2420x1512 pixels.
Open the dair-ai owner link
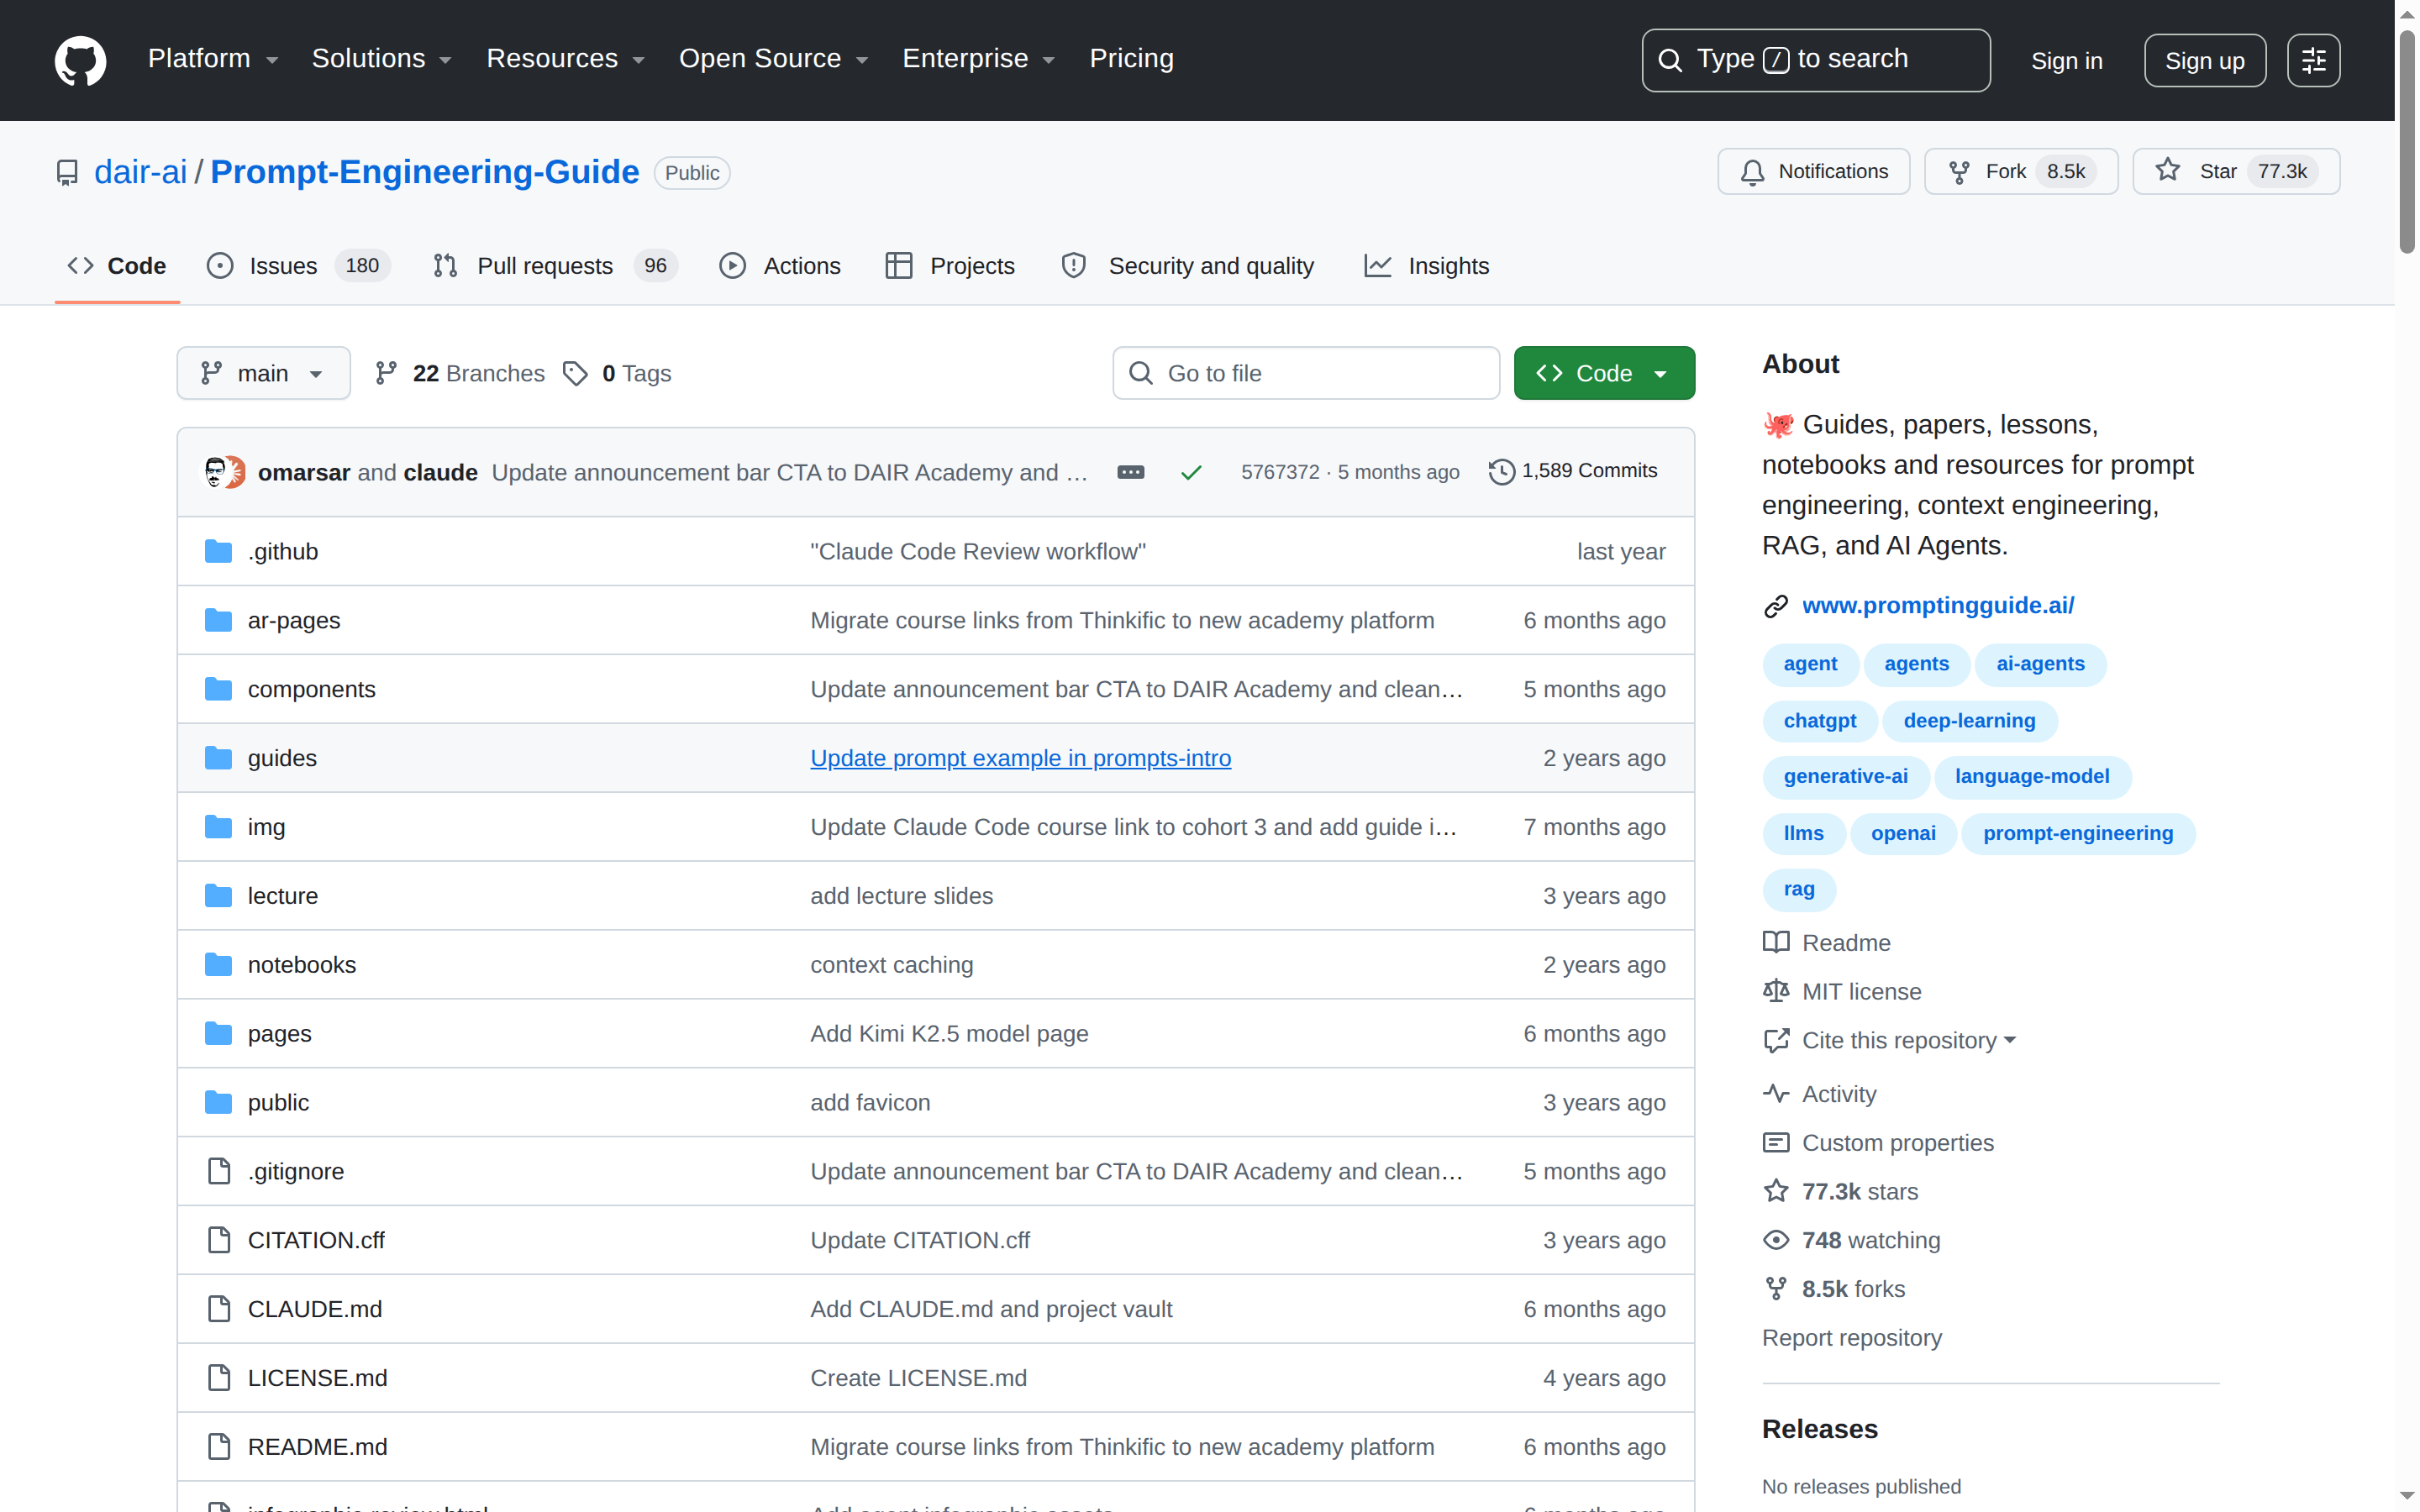pyautogui.click(x=140, y=172)
